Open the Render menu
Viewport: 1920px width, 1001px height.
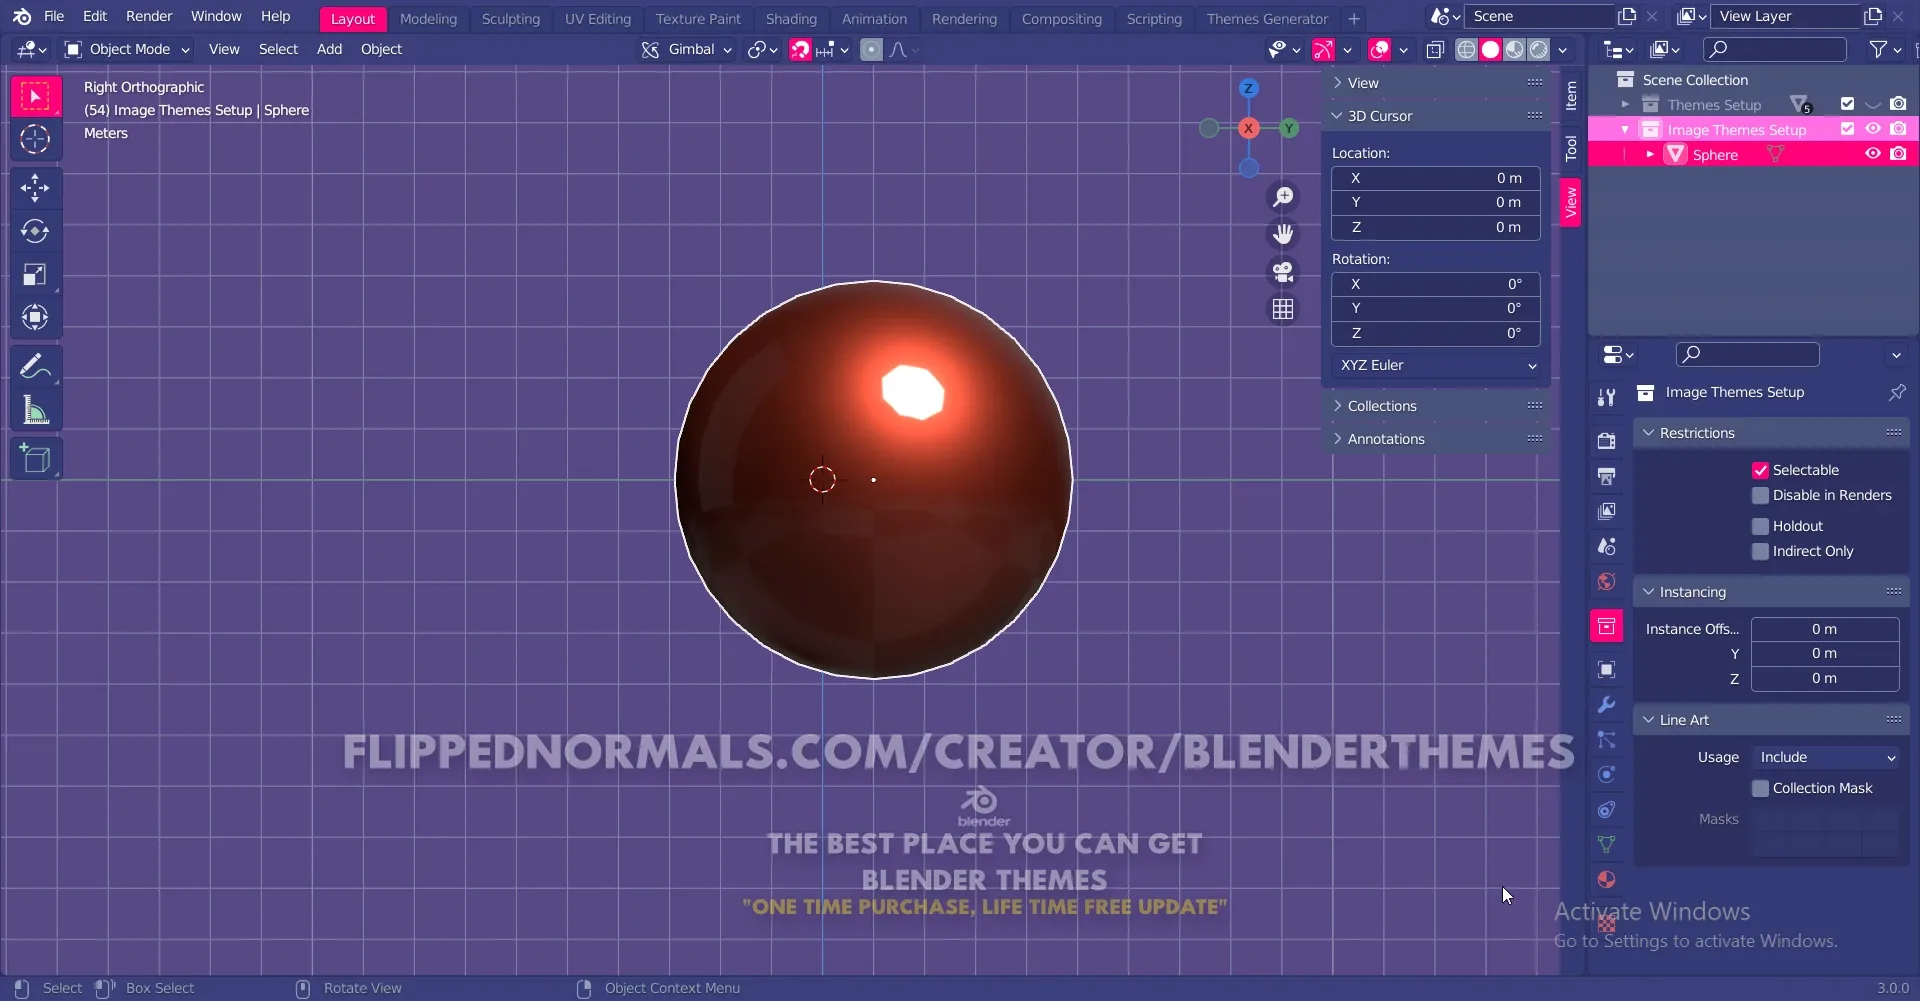coord(149,16)
